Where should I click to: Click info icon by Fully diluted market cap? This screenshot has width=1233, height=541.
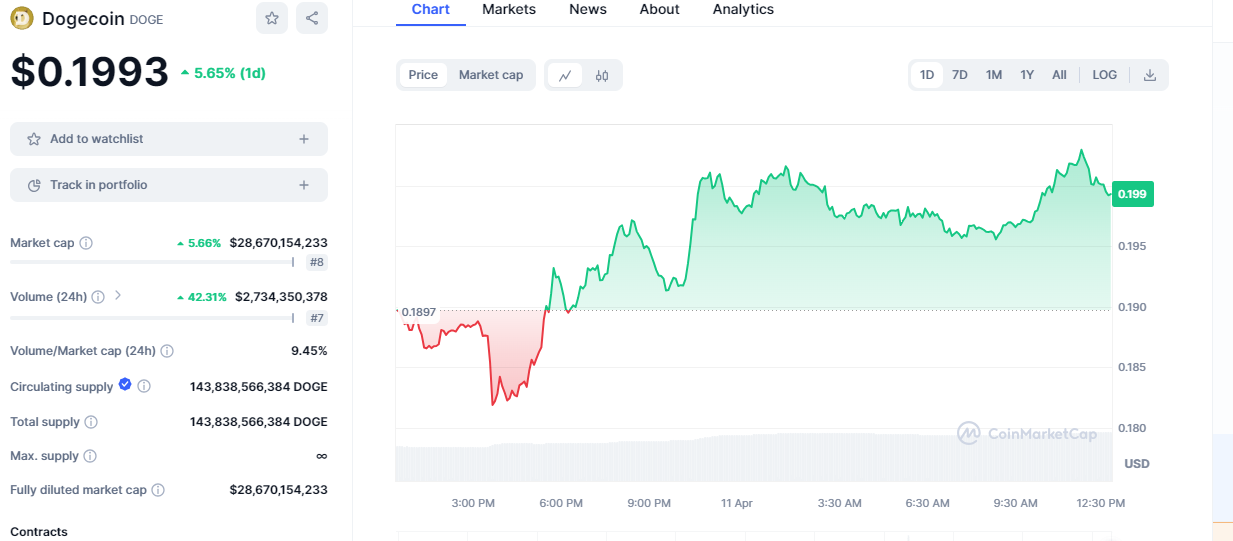pyautogui.click(x=158, y=490)
